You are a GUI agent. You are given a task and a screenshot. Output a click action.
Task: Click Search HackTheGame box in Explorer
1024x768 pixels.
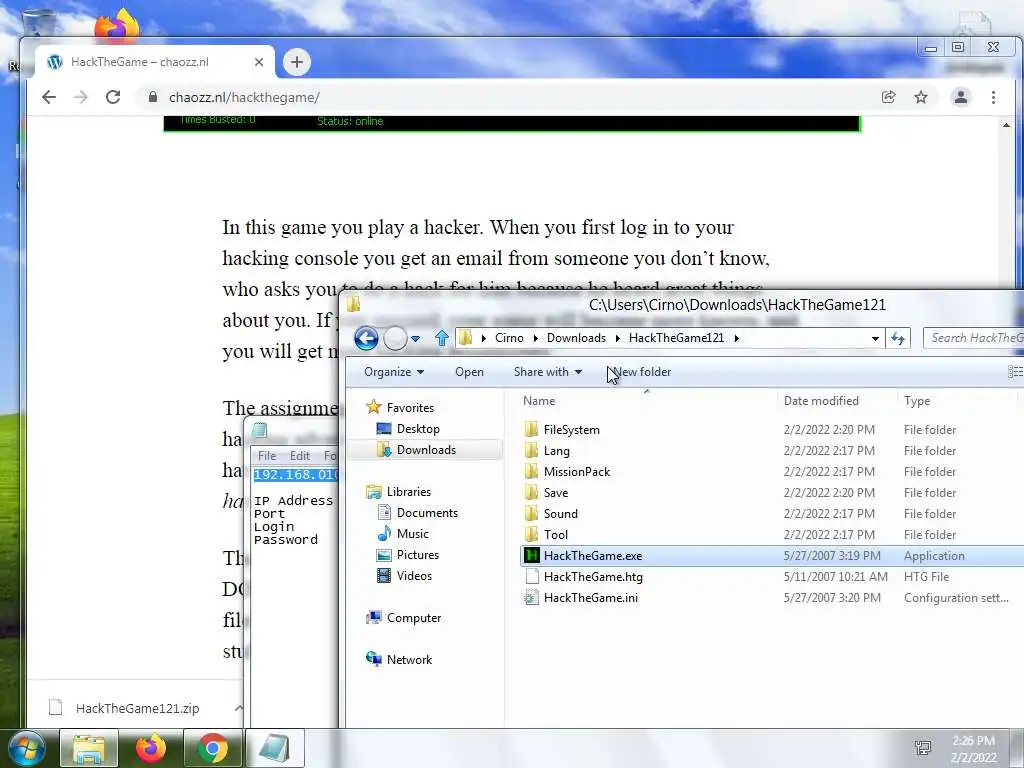pos(973,338)
